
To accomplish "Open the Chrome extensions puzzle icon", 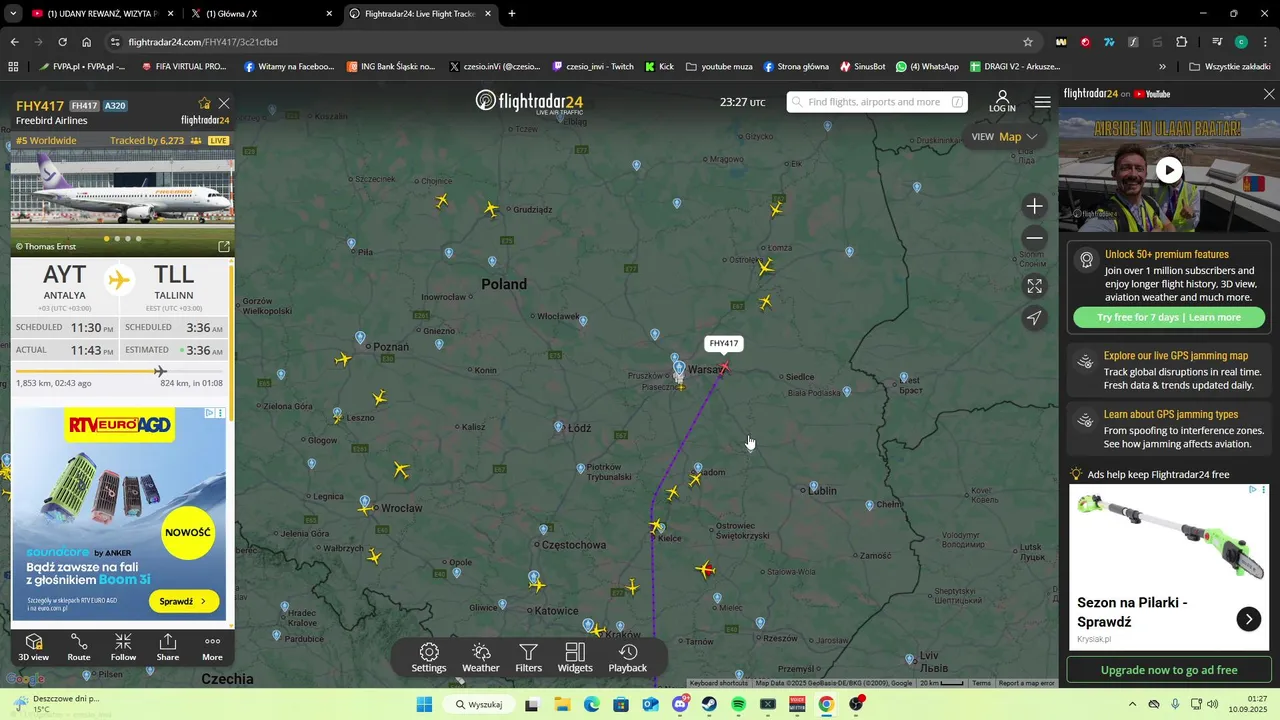I will tap(1181, 42).
